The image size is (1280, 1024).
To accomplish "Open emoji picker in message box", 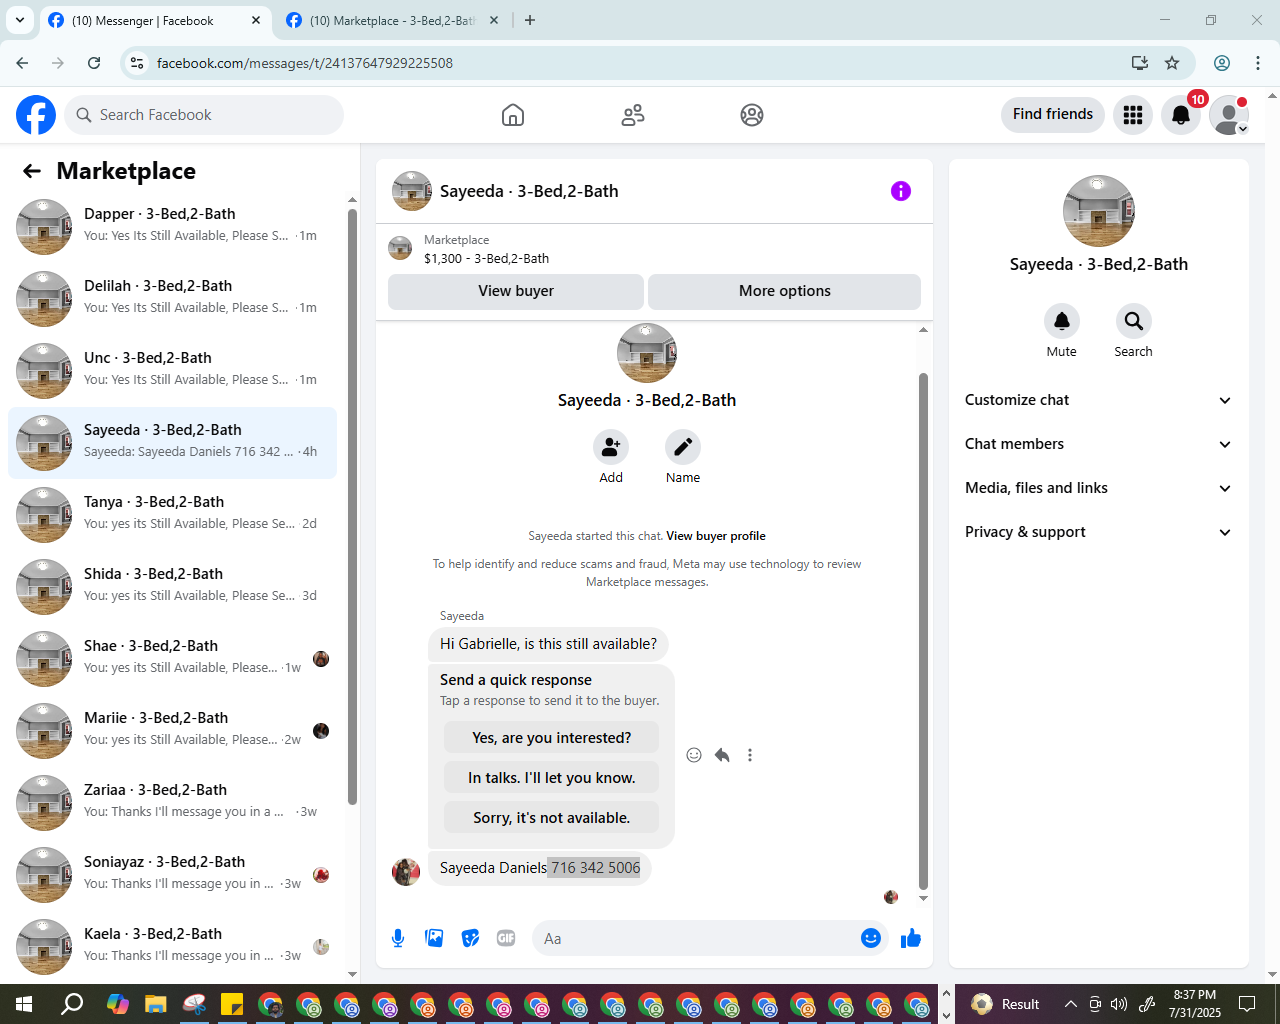I will pyautogui.click(x=871, y=938).
